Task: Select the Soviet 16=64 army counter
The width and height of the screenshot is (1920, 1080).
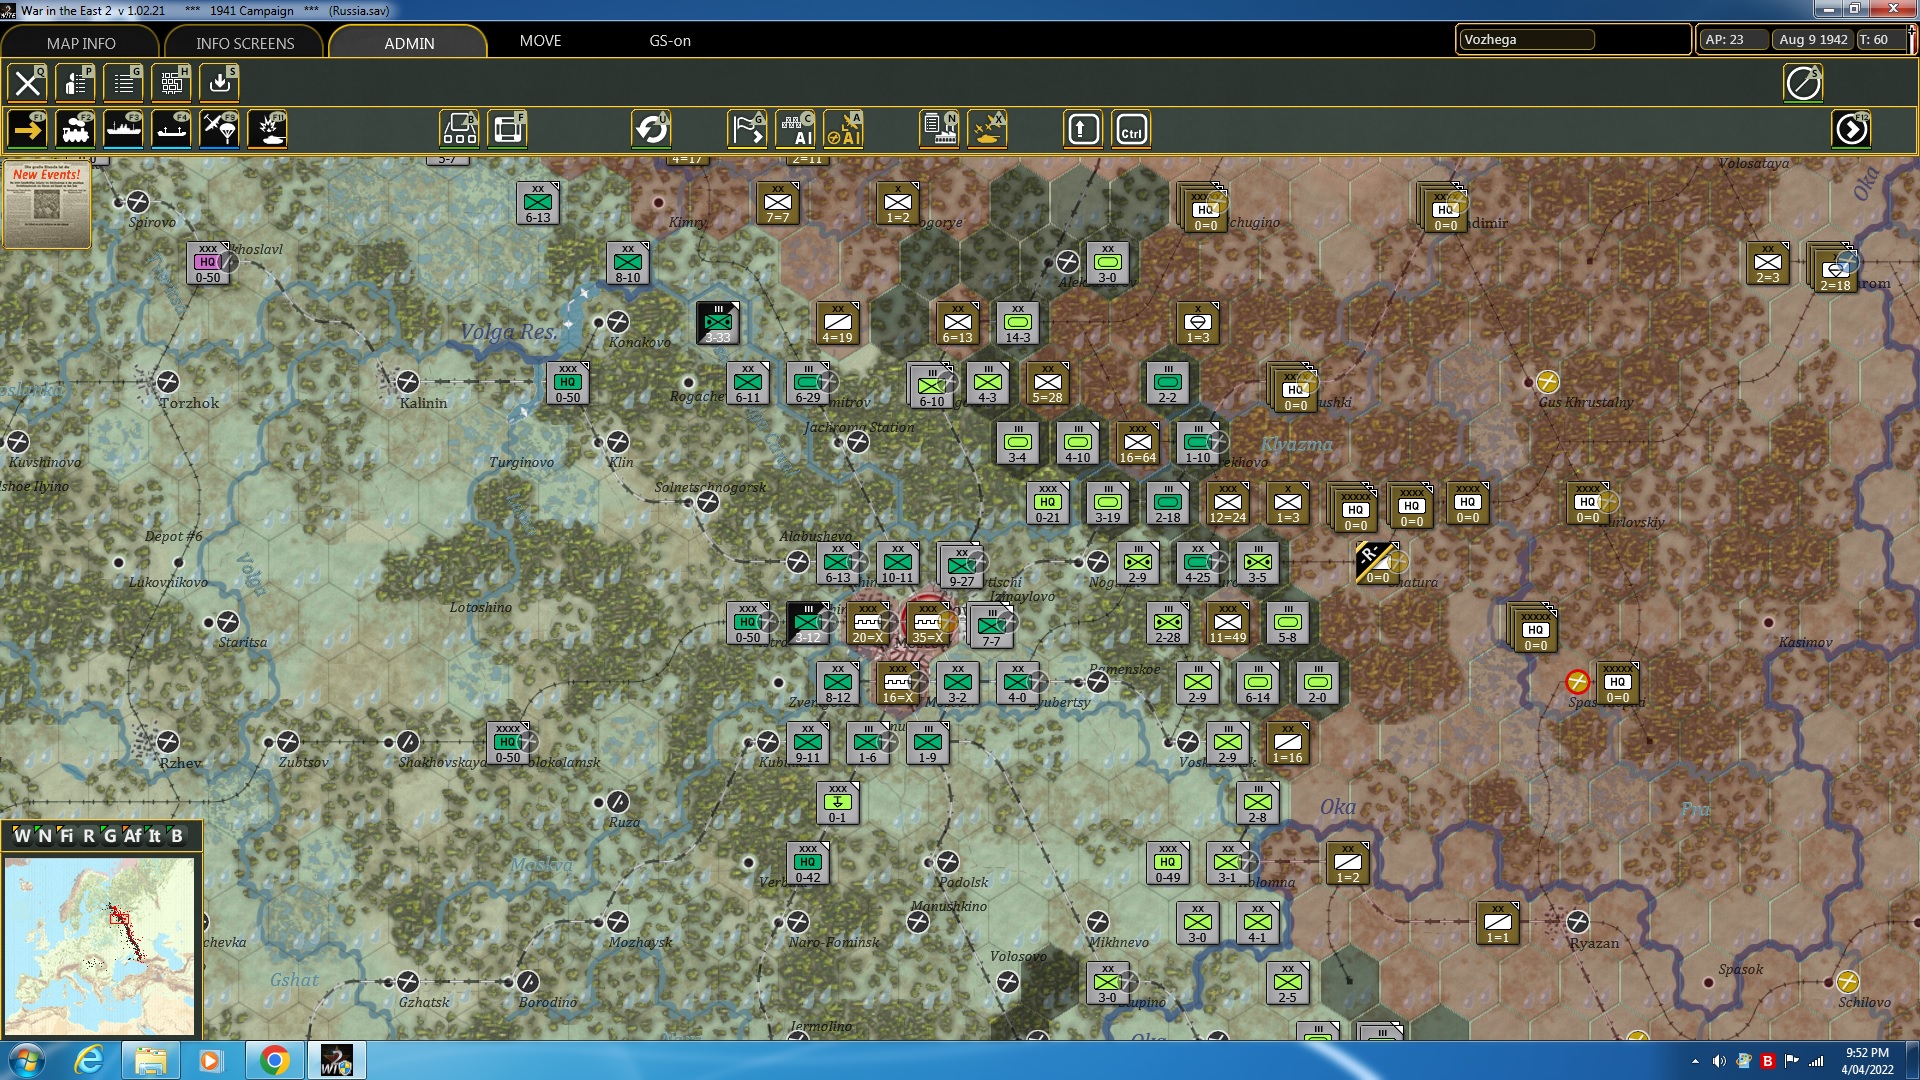Action: point(1138,443)
